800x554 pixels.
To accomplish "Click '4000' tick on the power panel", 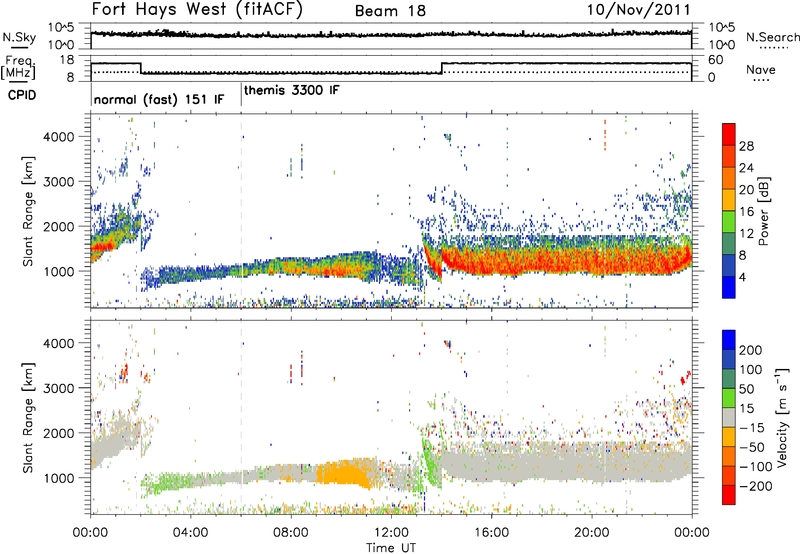I will point(58,137).
